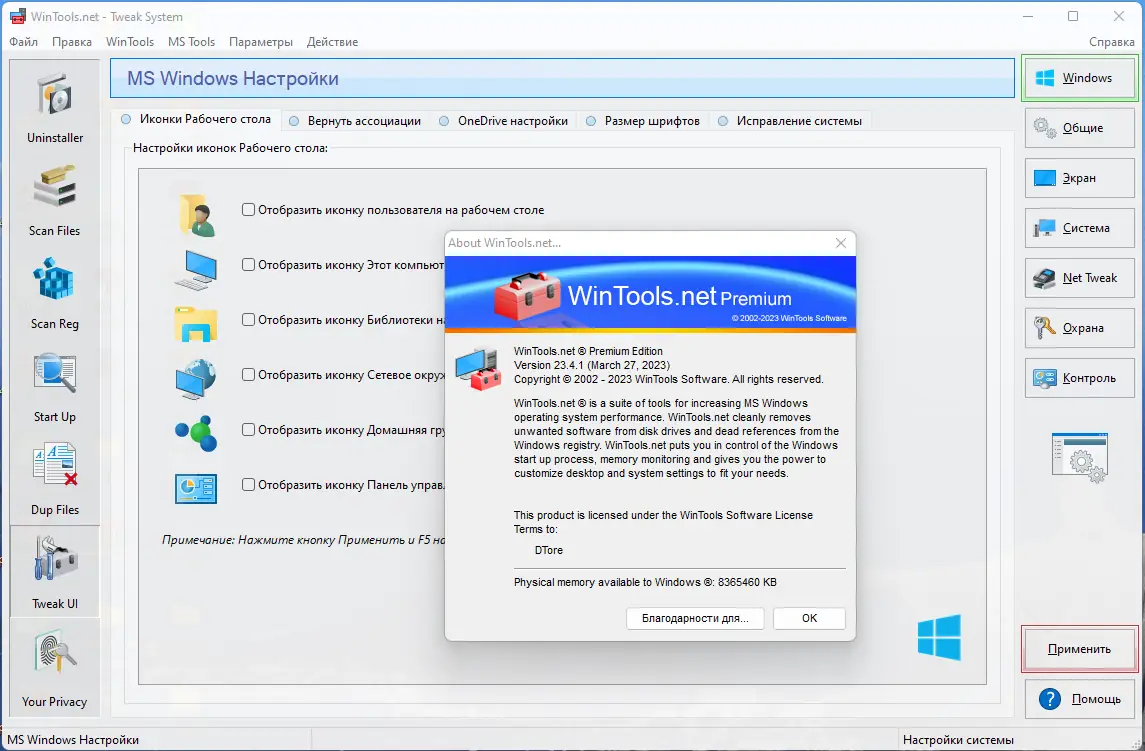Screen dimensions: 1145x751
Task: Check Отобразить иконку Домашняя группа
Action: [248, 430]
